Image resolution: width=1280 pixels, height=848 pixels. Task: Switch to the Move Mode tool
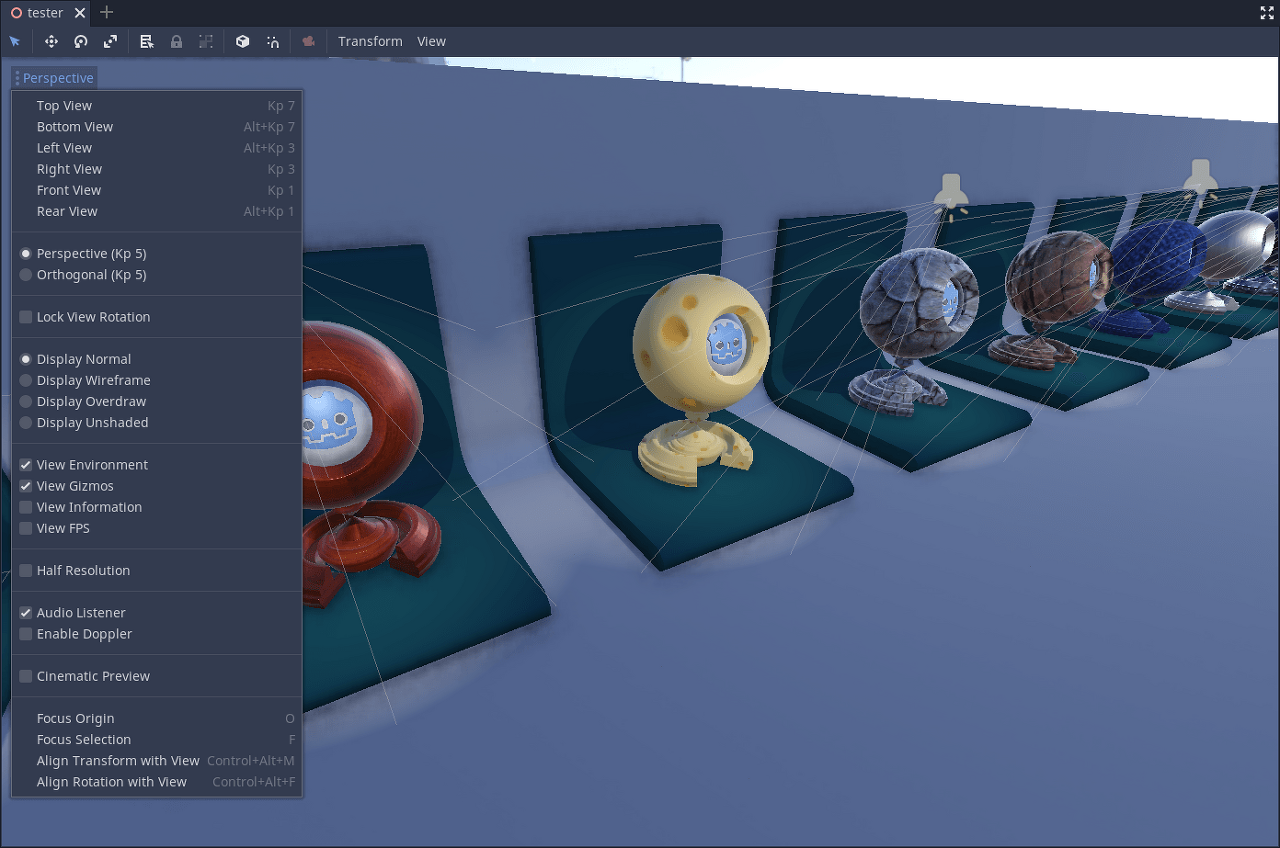click(51, 41)
